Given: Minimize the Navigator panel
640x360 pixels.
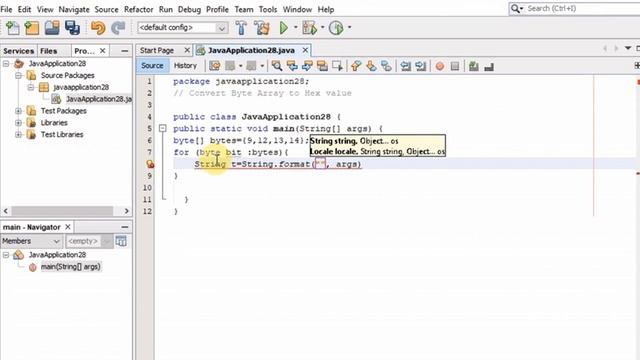Looking at the screenshot, I should pyautogui.click(x=125, y=227).
